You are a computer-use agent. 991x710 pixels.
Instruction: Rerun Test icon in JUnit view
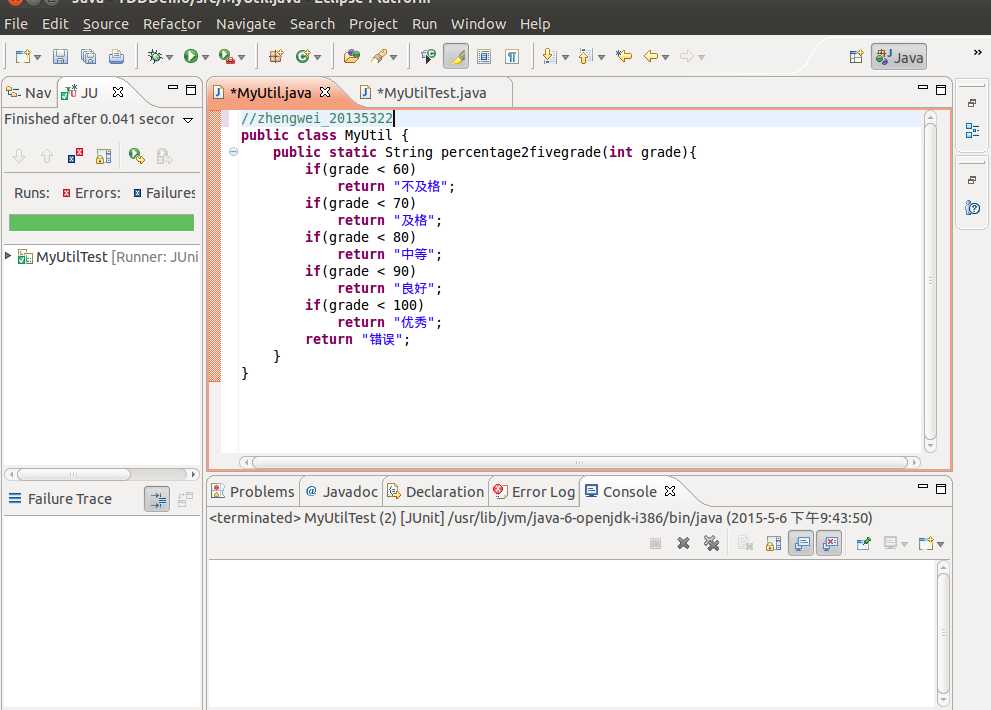137,156
